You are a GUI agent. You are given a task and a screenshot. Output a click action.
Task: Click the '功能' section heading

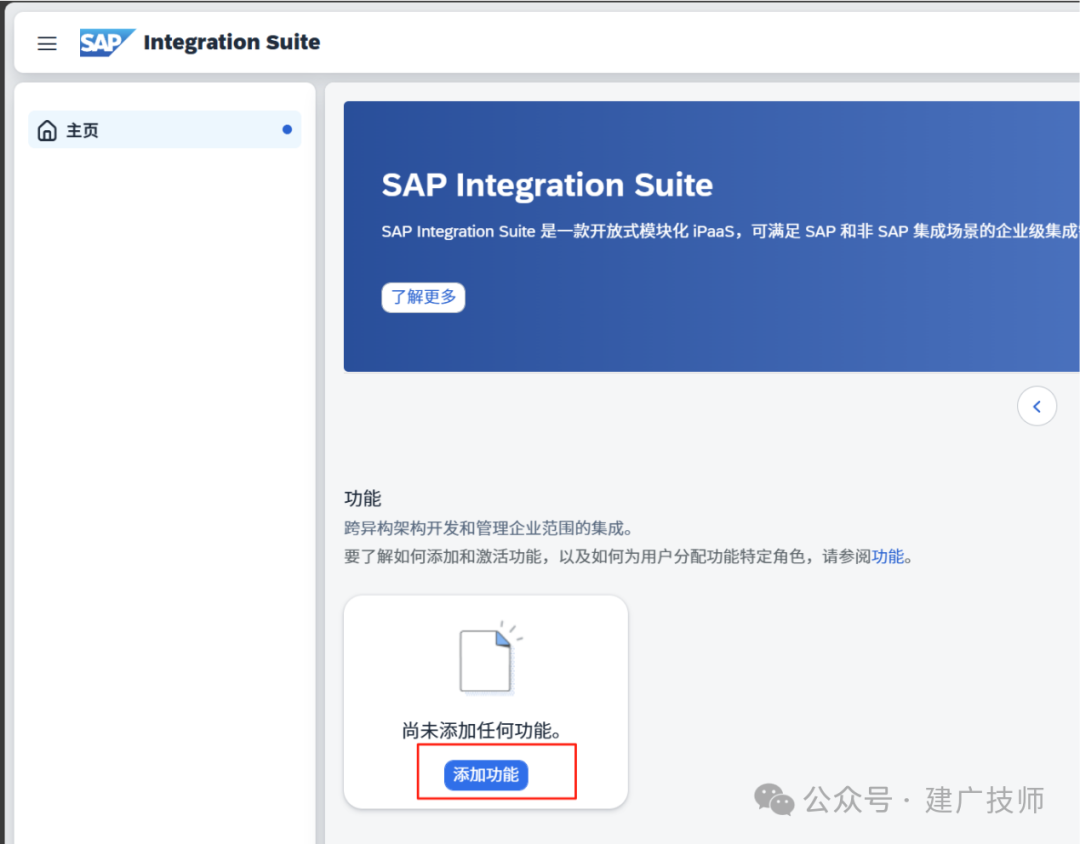pos(362,498)
